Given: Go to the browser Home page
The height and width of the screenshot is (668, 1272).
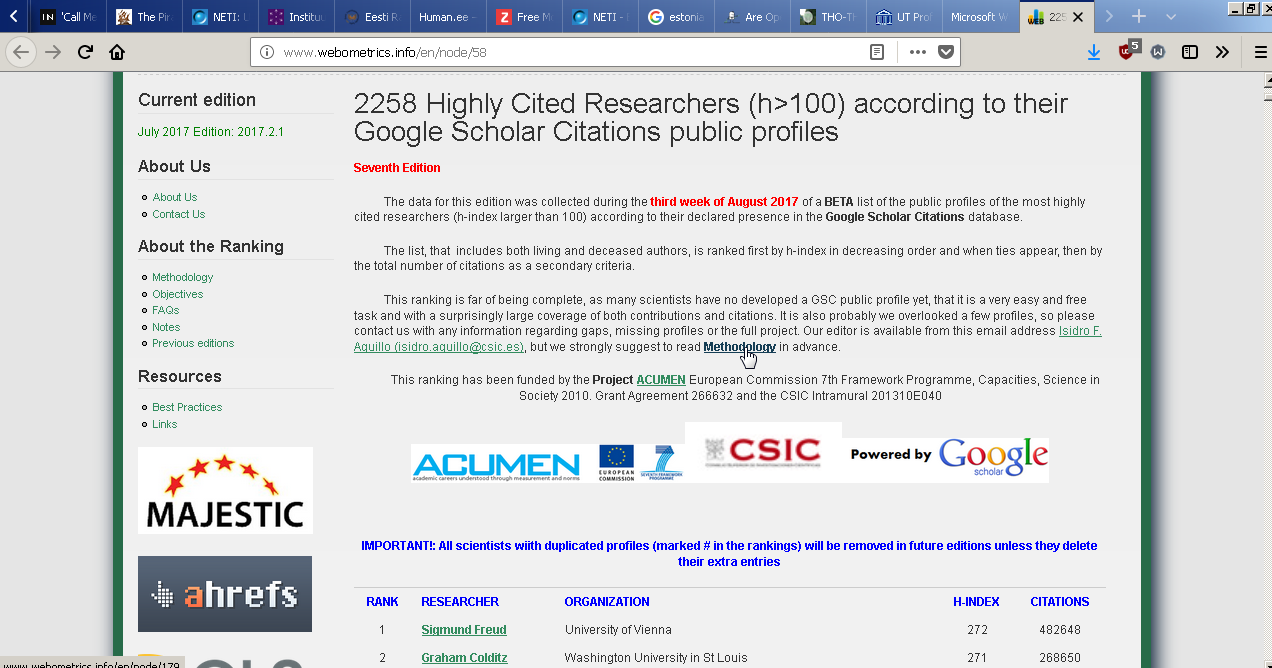Looking at the screenshot, I should 117,52.
